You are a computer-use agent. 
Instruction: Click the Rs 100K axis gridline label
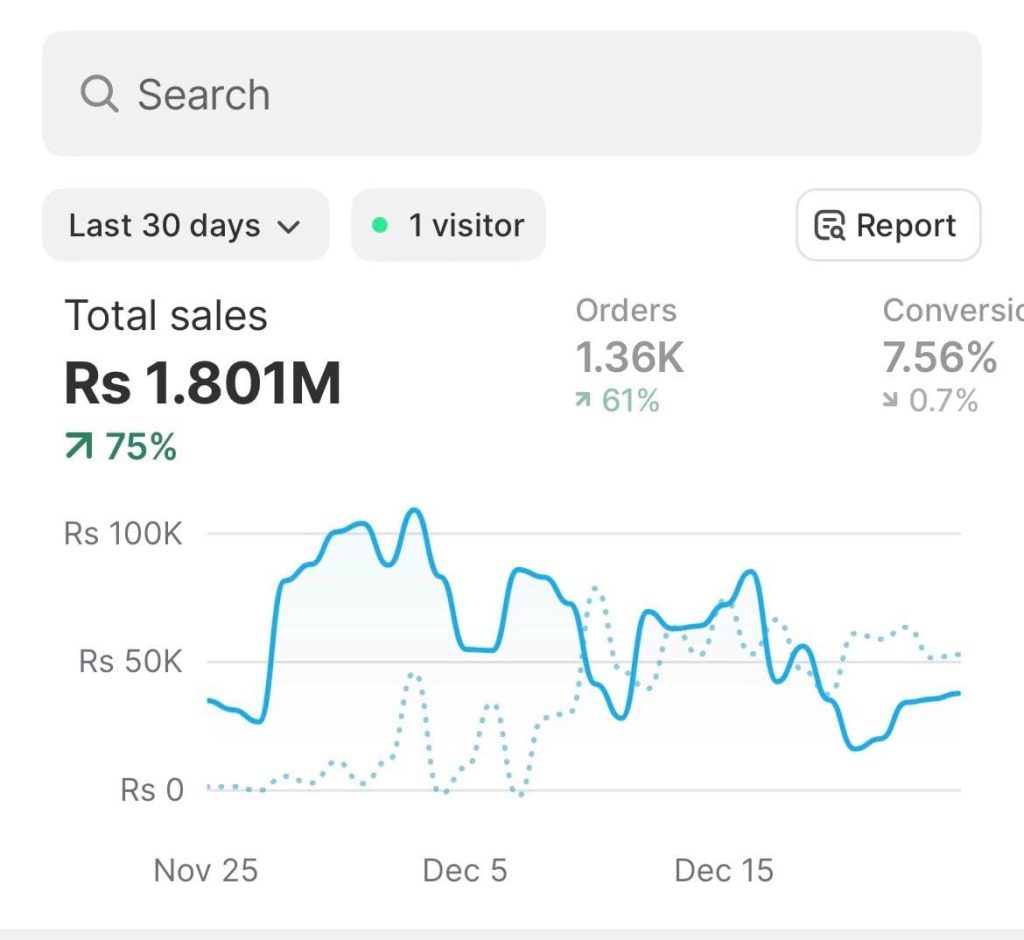pos(124,533)
